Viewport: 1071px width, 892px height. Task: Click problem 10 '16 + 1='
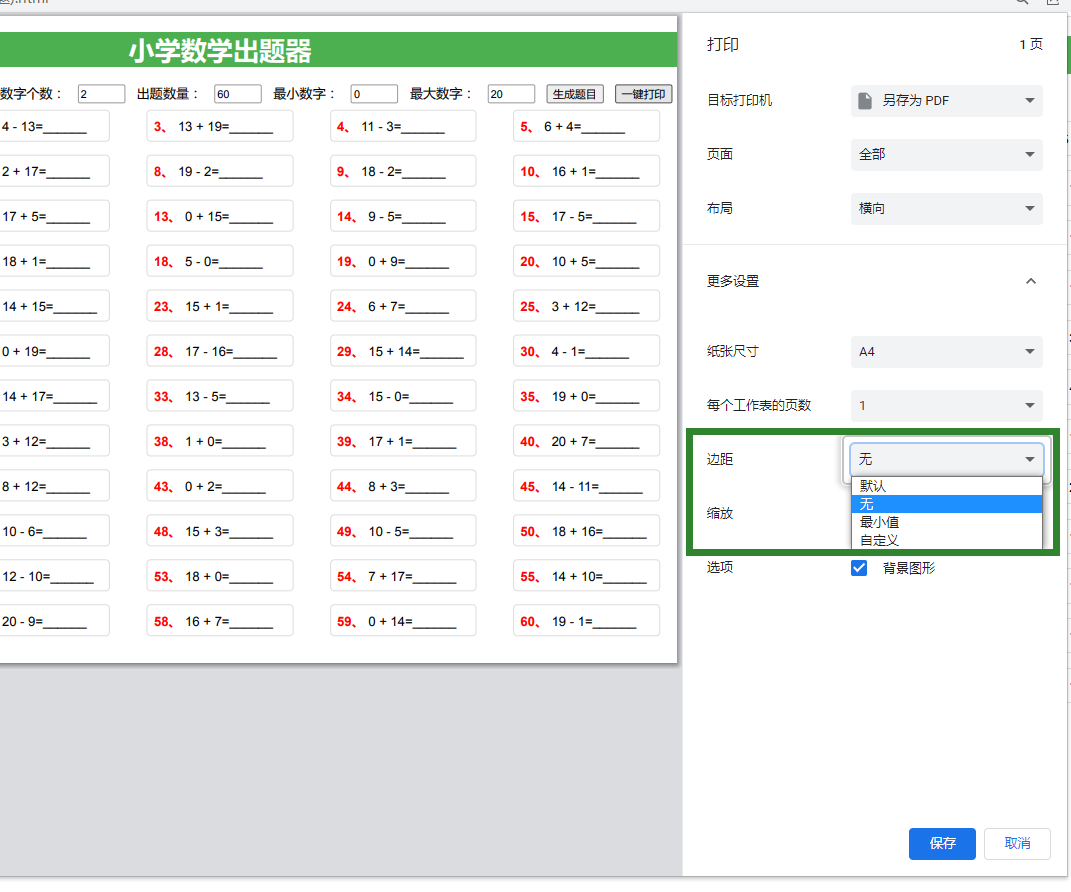[586, 171]
